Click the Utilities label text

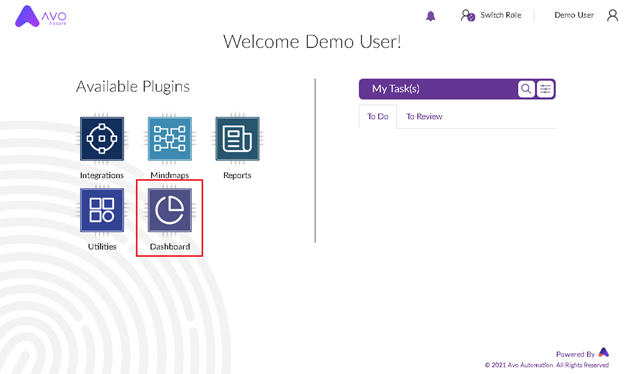pyautogui.click(x=102, y=247)
